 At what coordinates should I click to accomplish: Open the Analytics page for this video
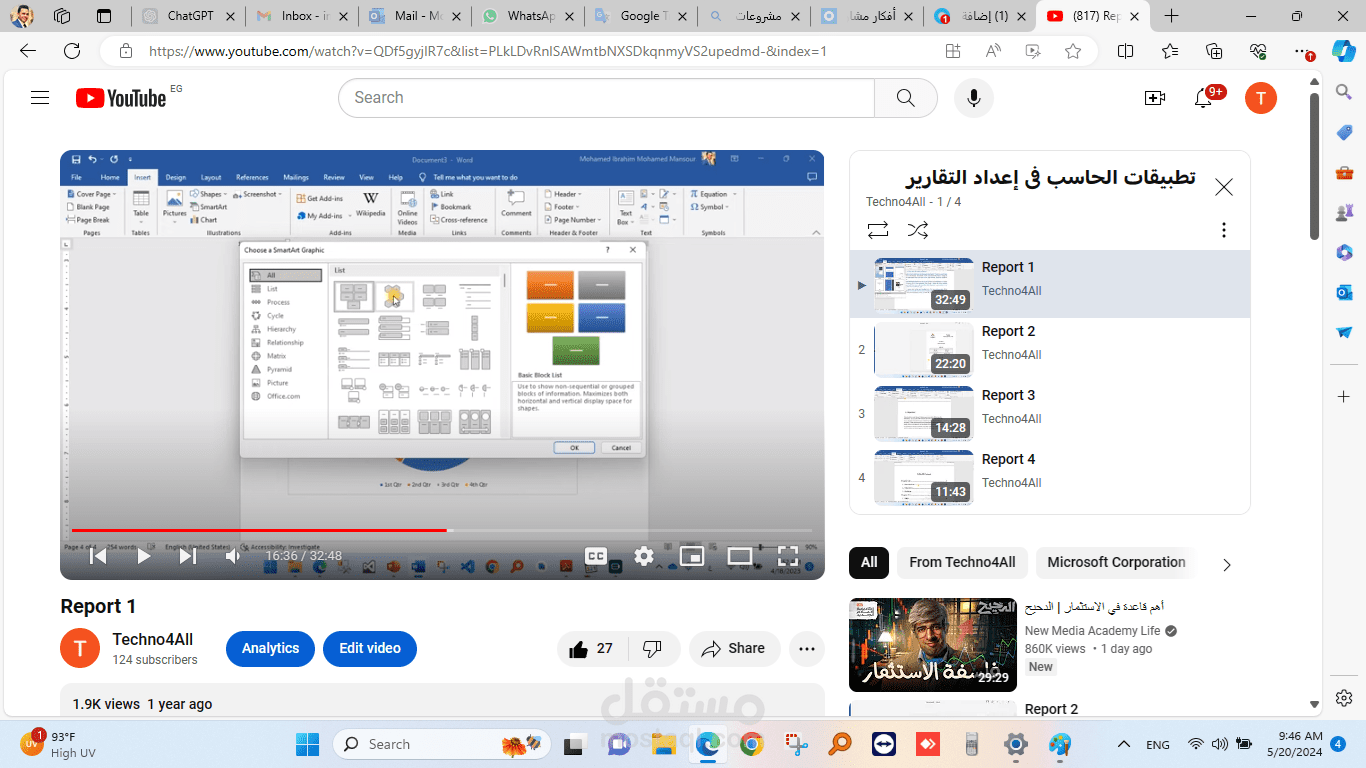tap(270, 648)
